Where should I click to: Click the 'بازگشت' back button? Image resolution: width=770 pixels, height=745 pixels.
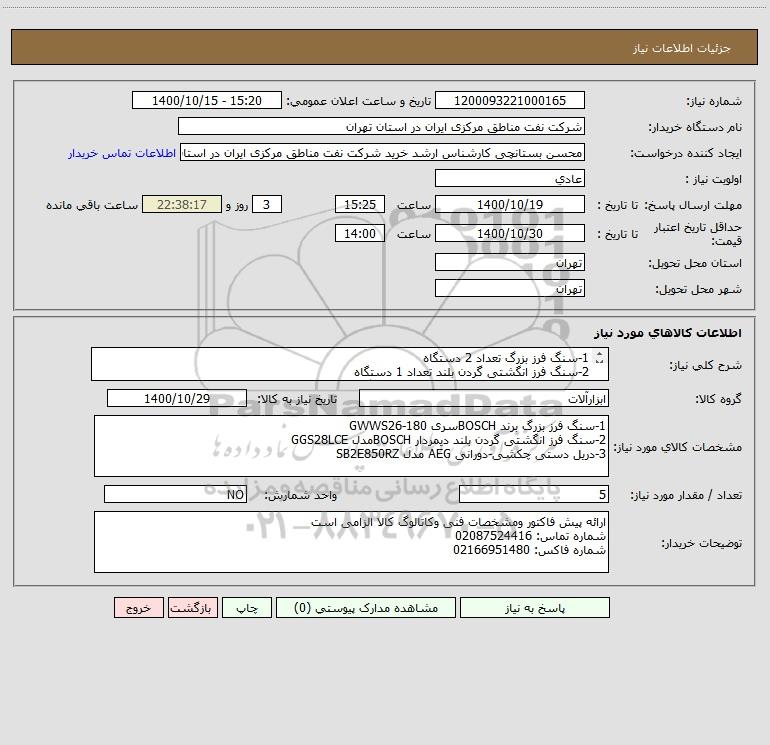coord(192,607)
